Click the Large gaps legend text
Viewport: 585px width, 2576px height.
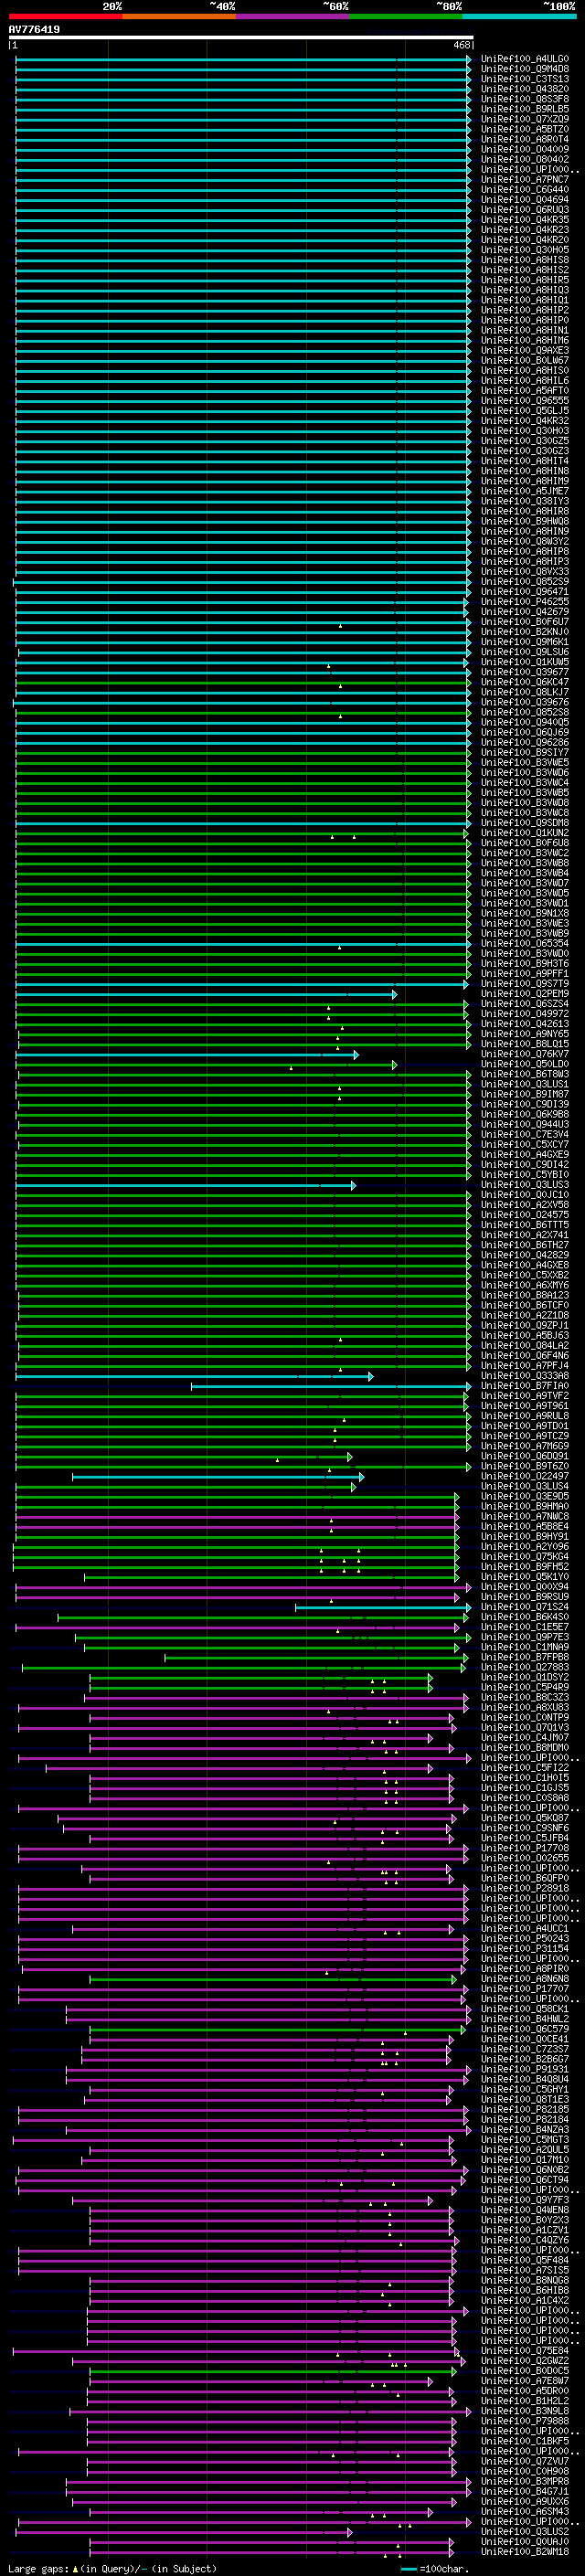coord(112,2568)
